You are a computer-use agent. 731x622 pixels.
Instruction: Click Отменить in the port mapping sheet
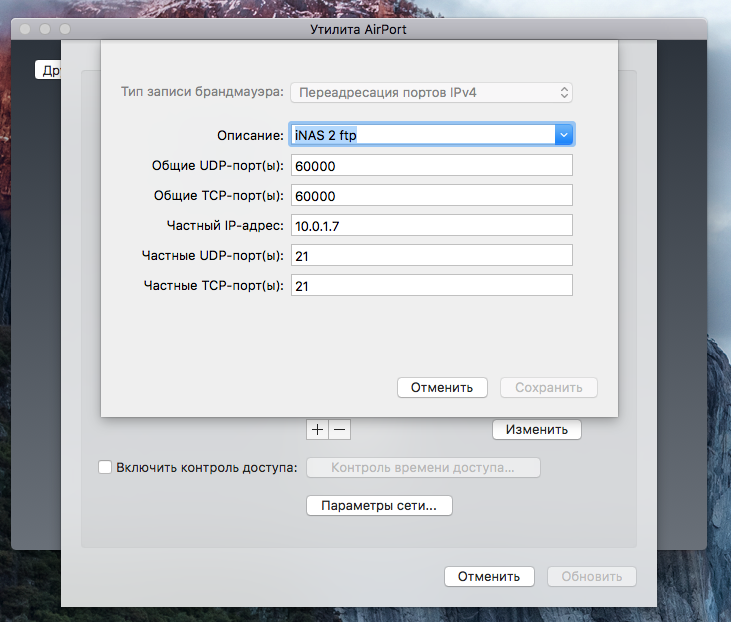point(442,387)
